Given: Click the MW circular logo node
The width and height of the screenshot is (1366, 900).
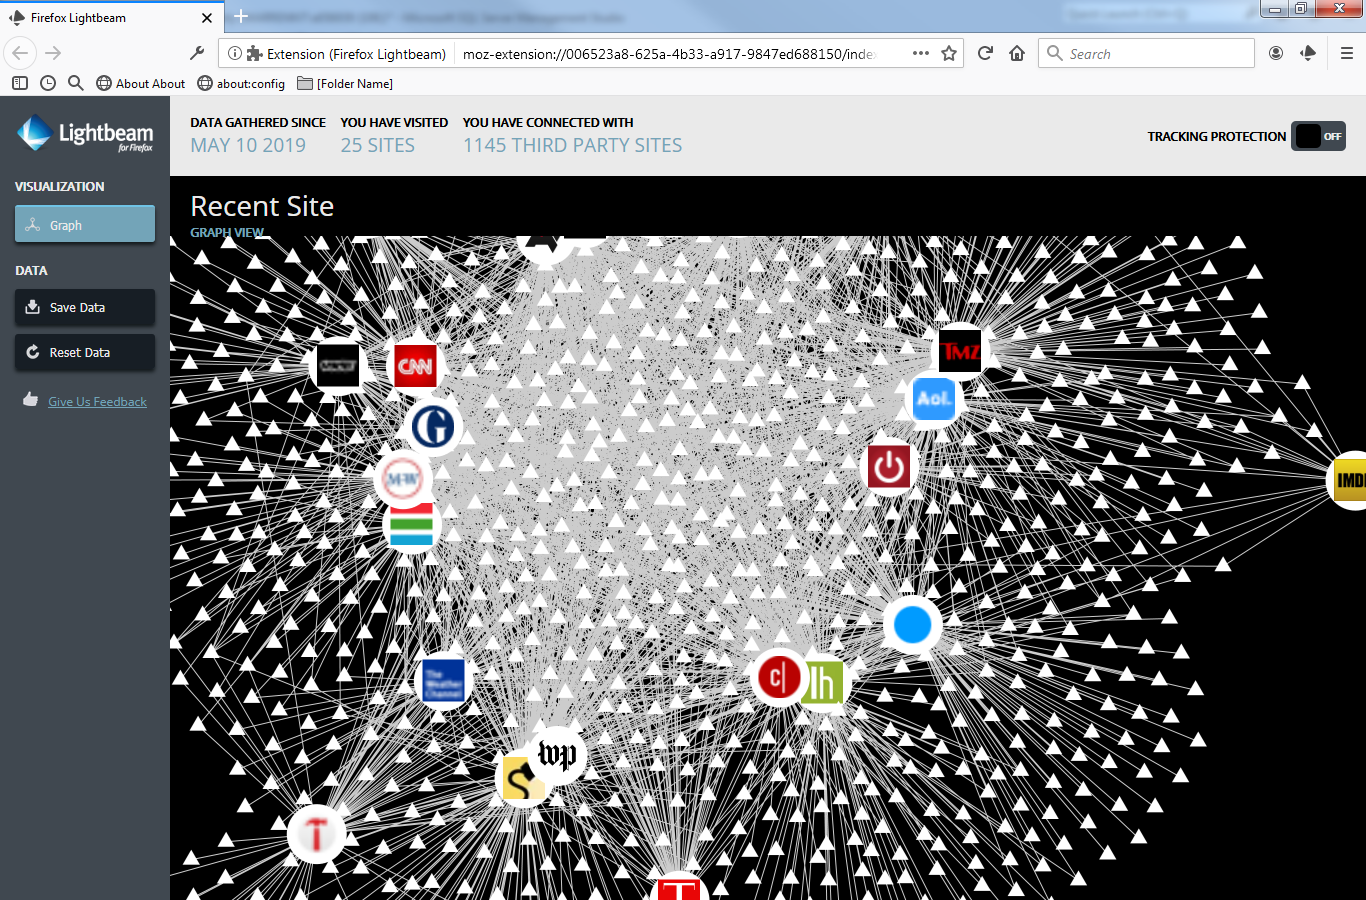Looking at the screenshot, I should pos(403,479).
